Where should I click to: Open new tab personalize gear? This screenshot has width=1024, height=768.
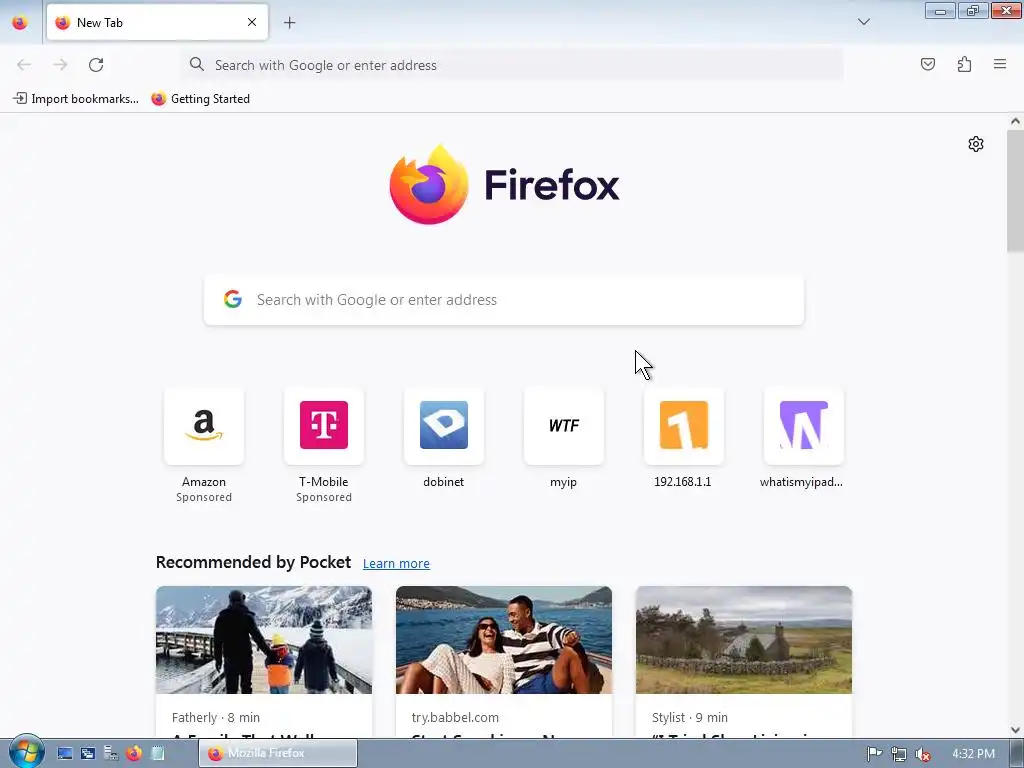pyautogui.click(x=976, y=144)
